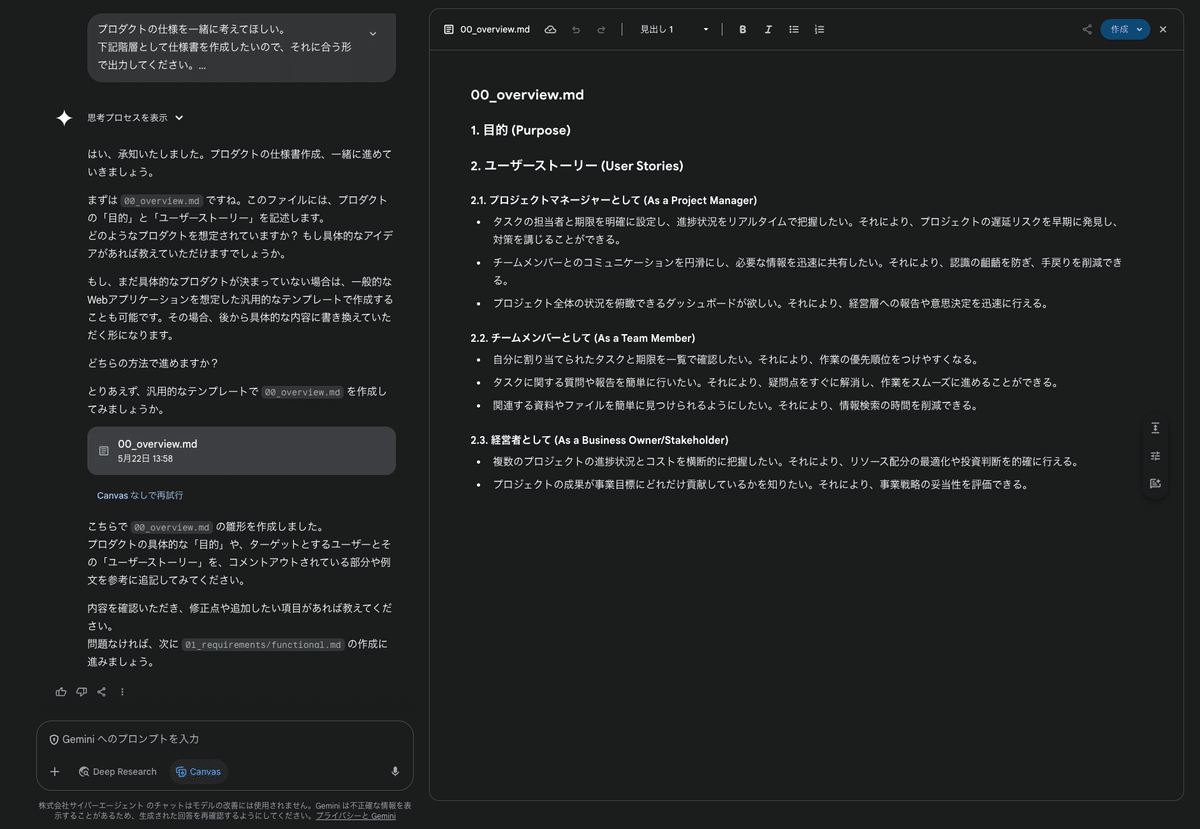Apply italic formatting to the document

(768, 29)
